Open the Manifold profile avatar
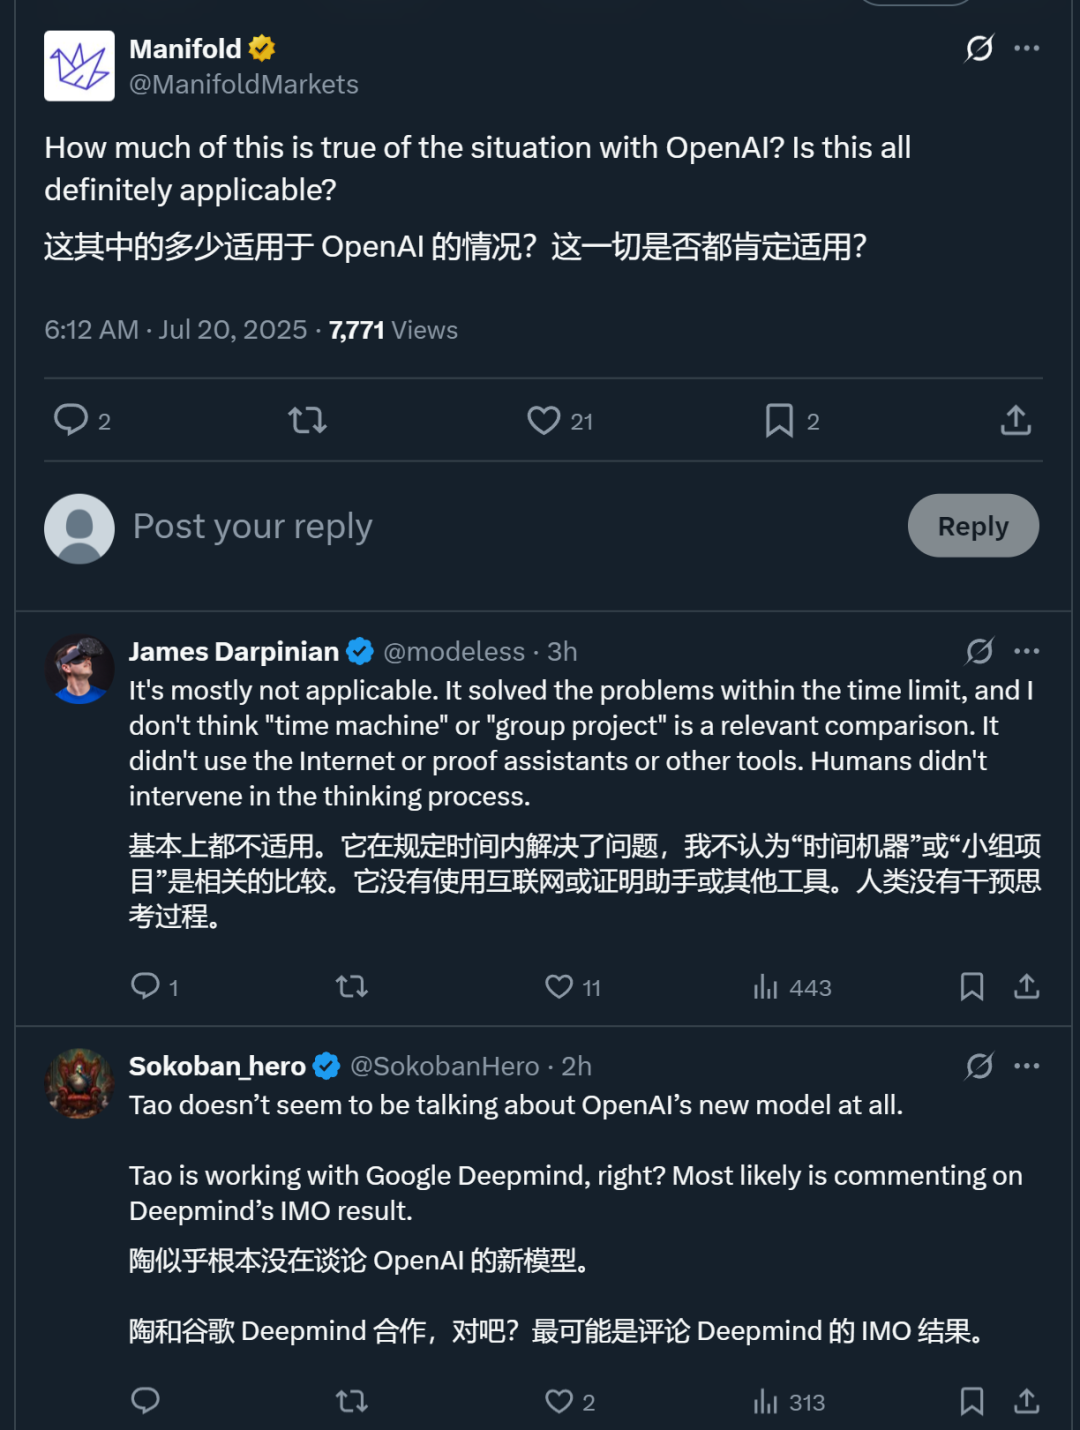The height and width of the screenshot is (1430, 1080). pos(79,66)
